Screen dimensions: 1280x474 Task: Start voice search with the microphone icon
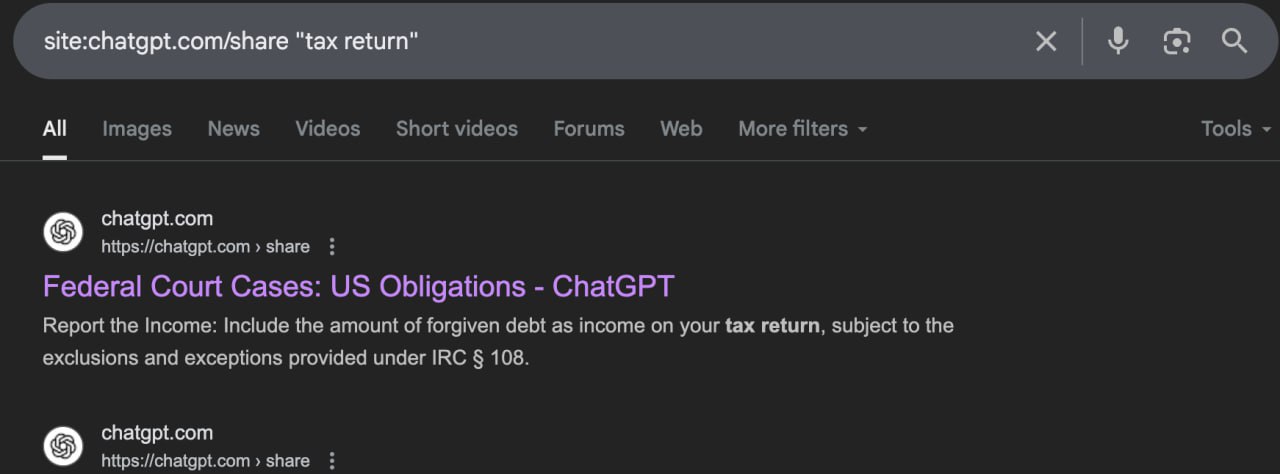coord(1118,41)
